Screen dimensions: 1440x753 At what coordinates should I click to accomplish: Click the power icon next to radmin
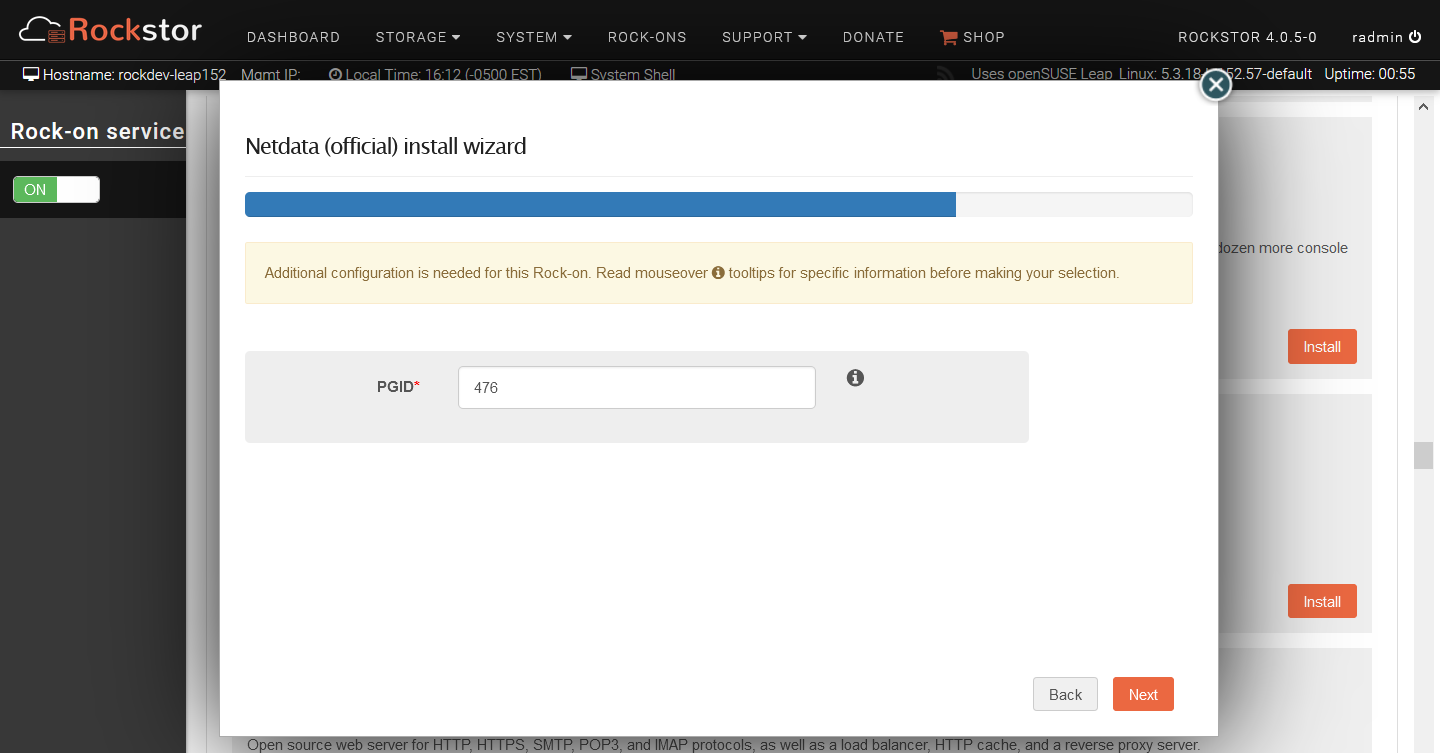(x=1415, y=37)
